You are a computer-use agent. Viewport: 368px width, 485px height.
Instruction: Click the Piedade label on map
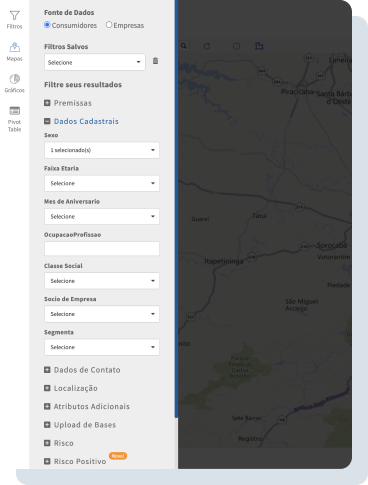point(339,285)
